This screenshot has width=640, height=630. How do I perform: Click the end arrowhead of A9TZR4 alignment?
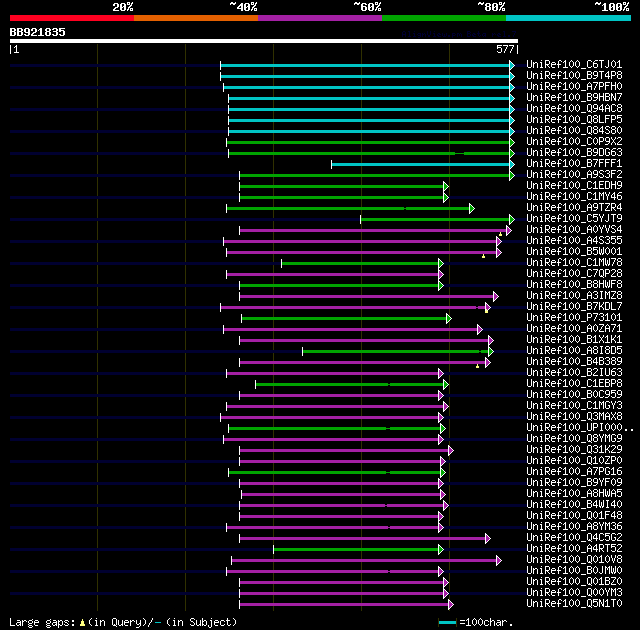pyautogui.click(x=472, y=209)
